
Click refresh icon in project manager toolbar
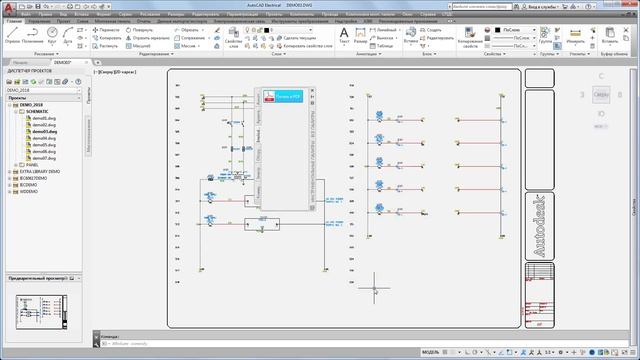point(33,82)
